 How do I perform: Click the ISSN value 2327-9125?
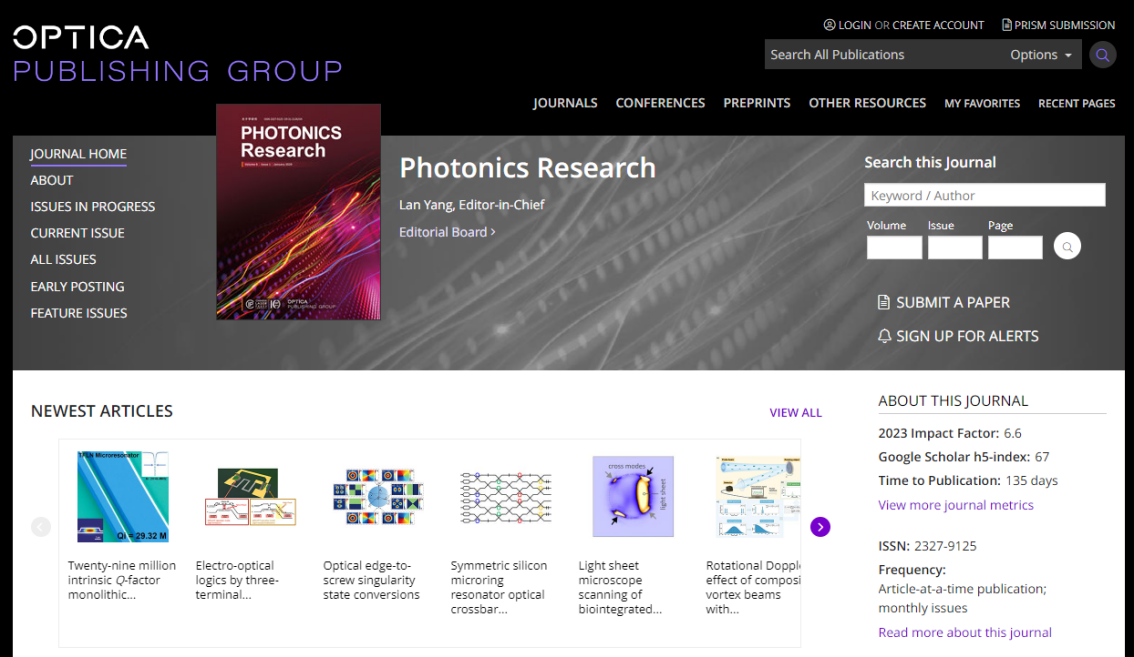click(945, 546)
